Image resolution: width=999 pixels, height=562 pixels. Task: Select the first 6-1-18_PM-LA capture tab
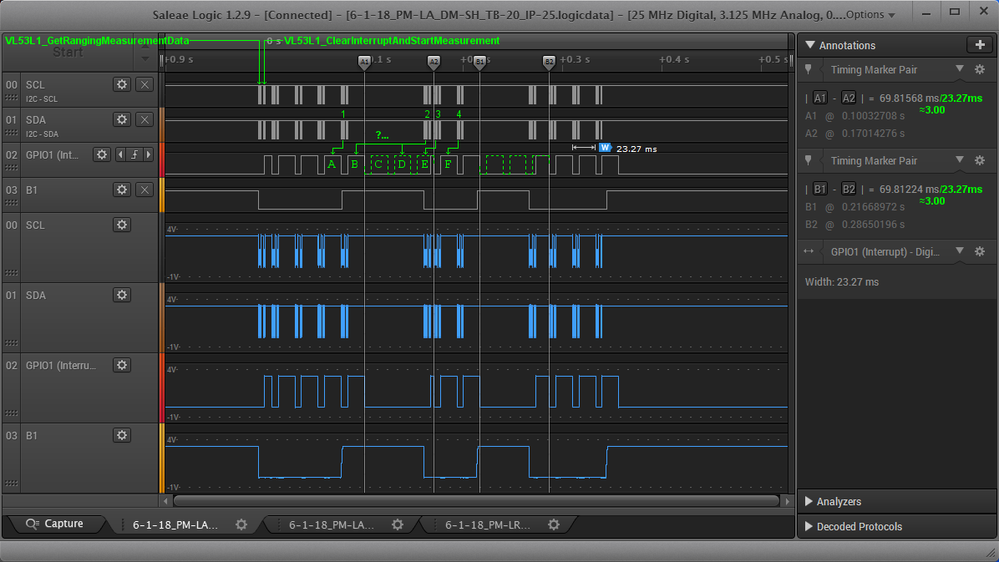175,525
